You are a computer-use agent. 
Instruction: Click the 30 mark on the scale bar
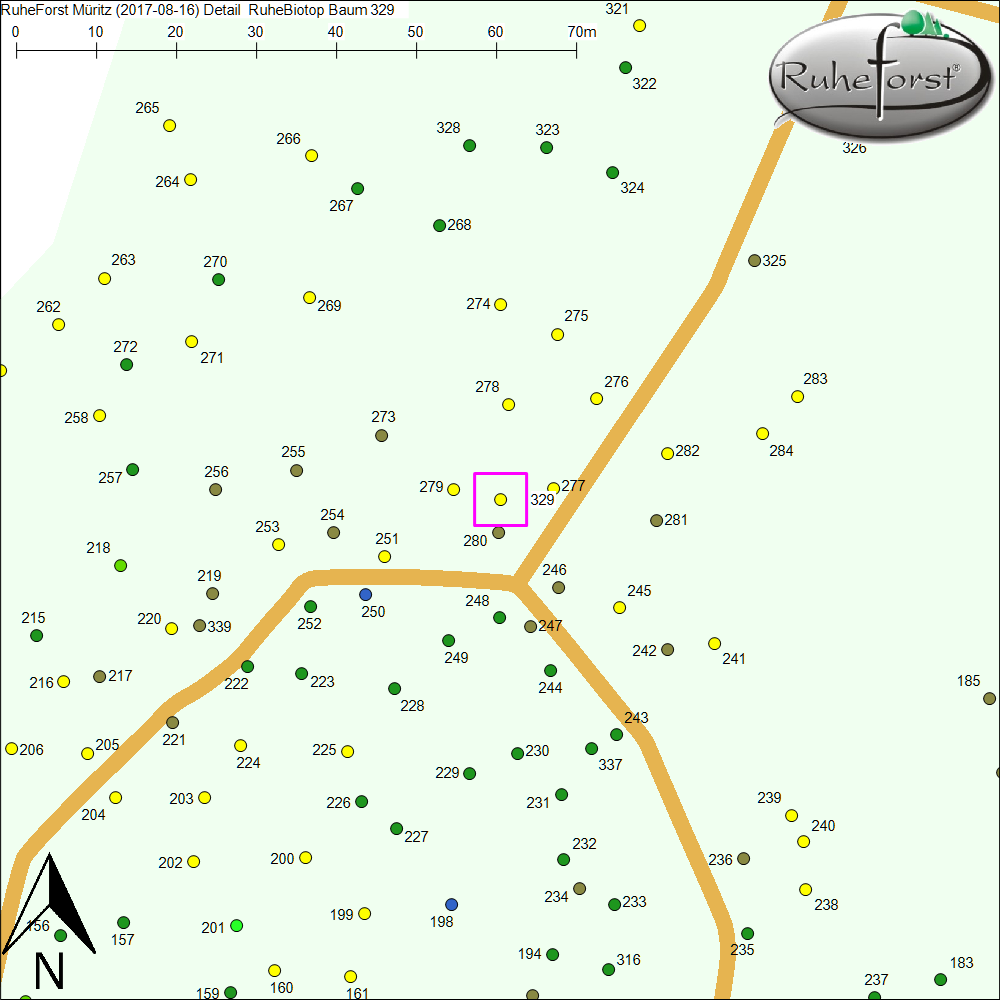256,32
